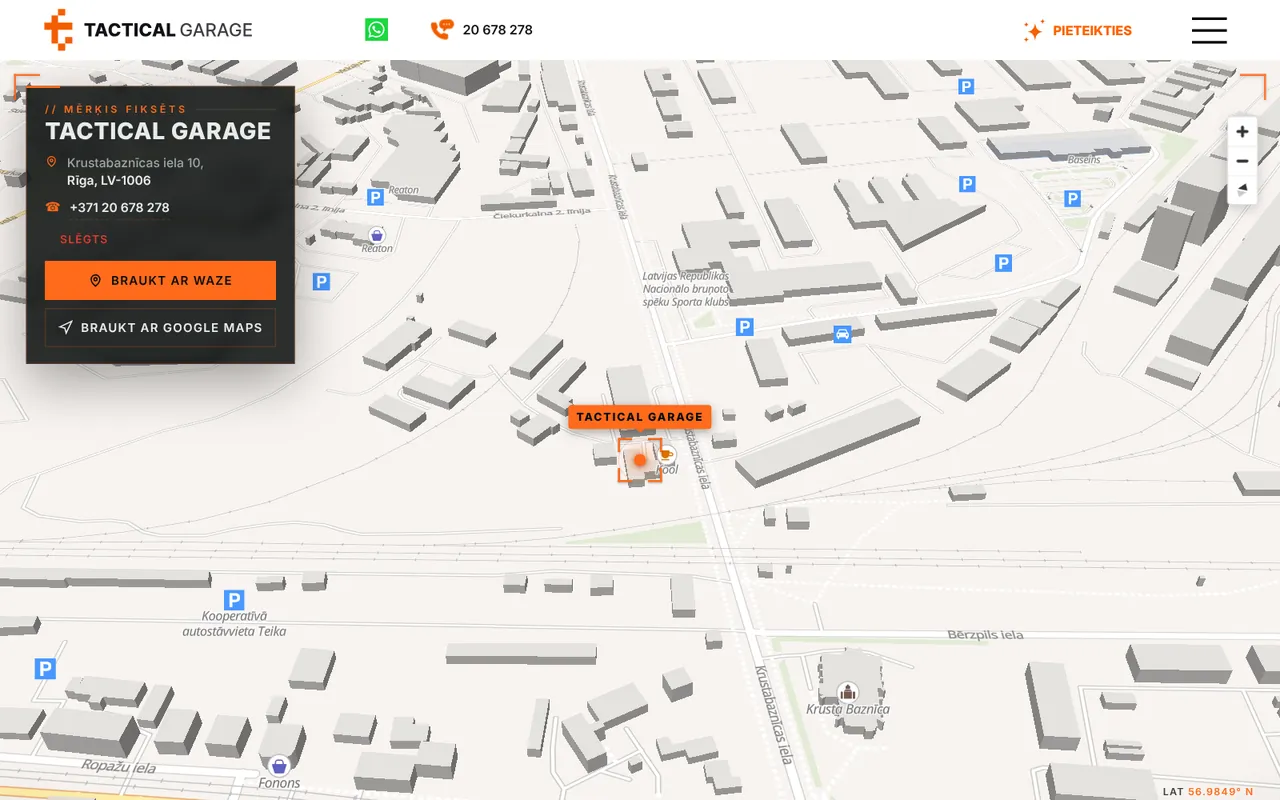The image size is (1280, 800).
Task: Open WhatsApp chat icon in header
Action: [376, 30]
